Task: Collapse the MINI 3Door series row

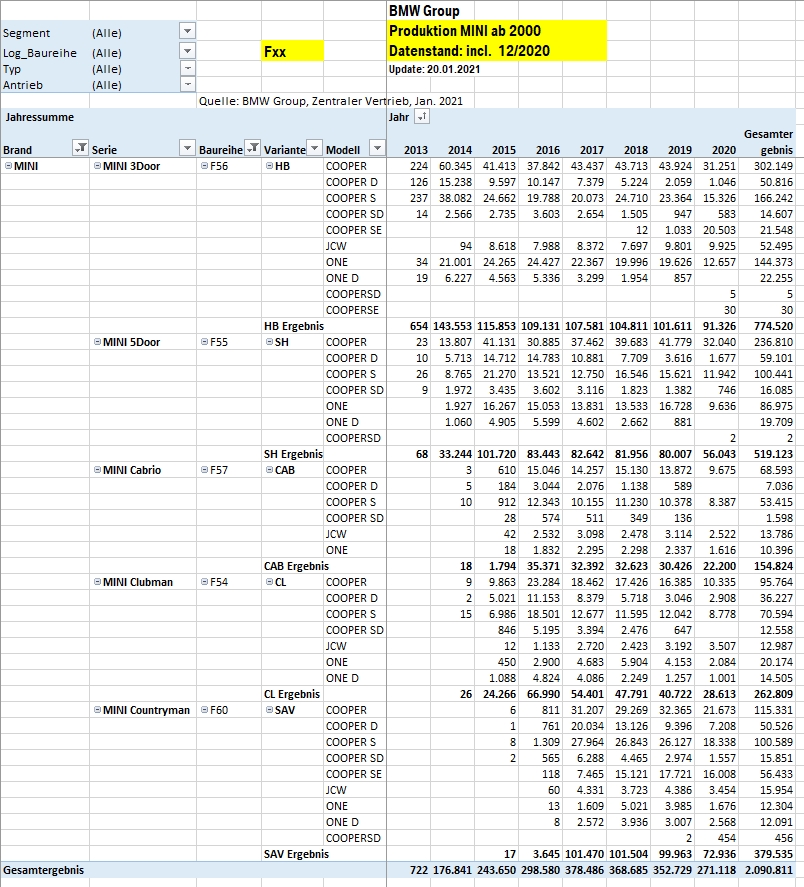Action: [97, 166]
